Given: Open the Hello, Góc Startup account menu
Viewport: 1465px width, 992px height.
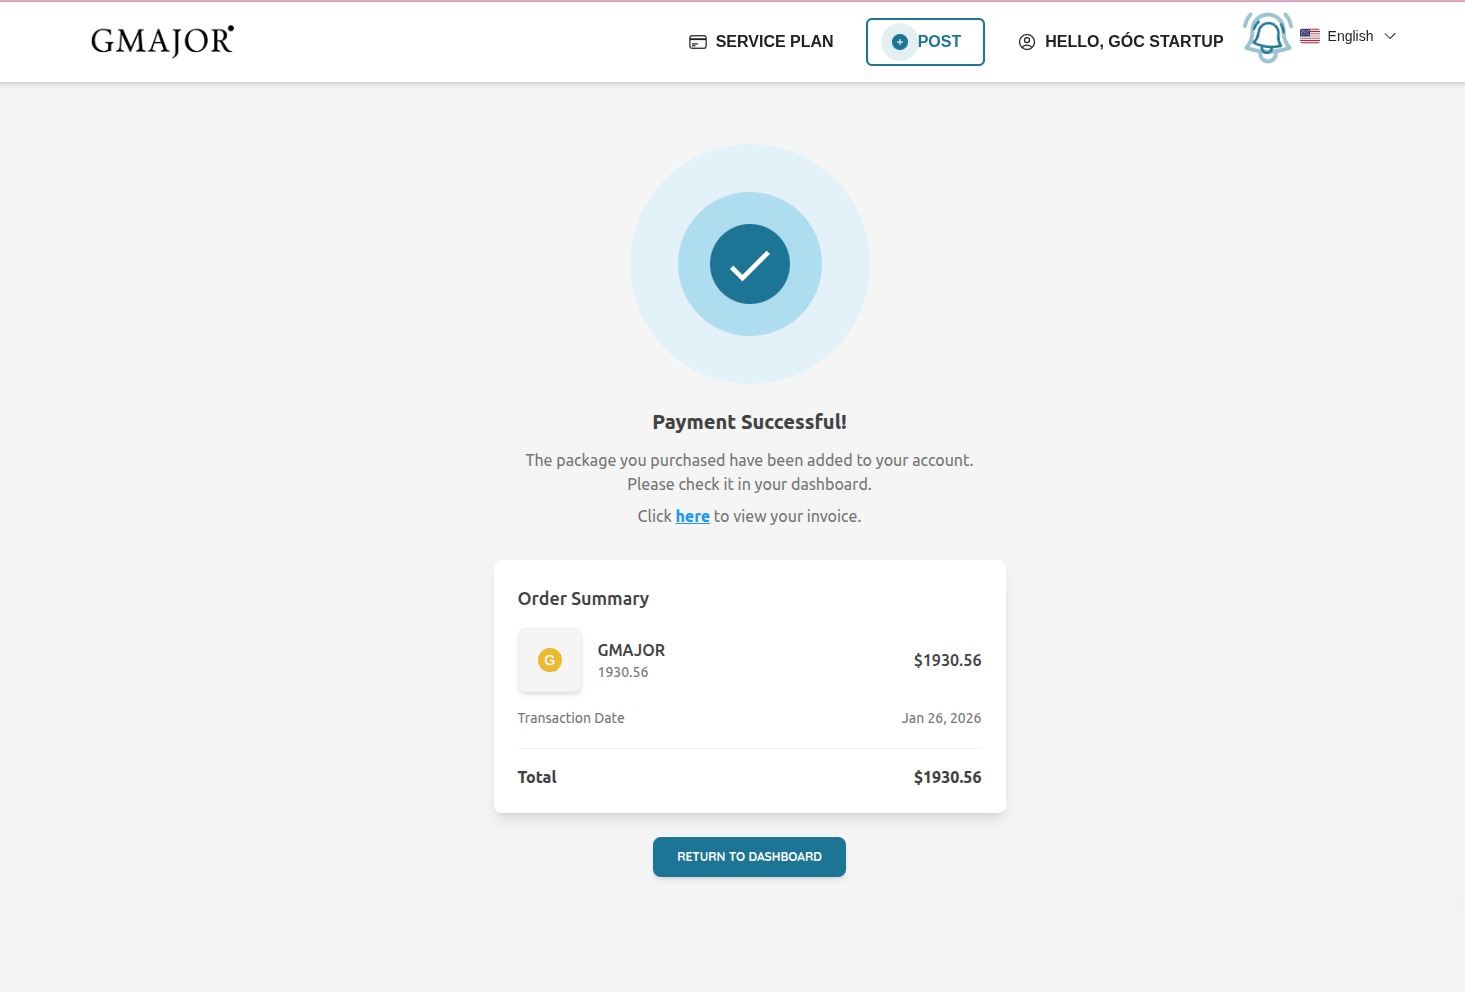Looking at the screenshot, I should click(x=1121, y=42).
